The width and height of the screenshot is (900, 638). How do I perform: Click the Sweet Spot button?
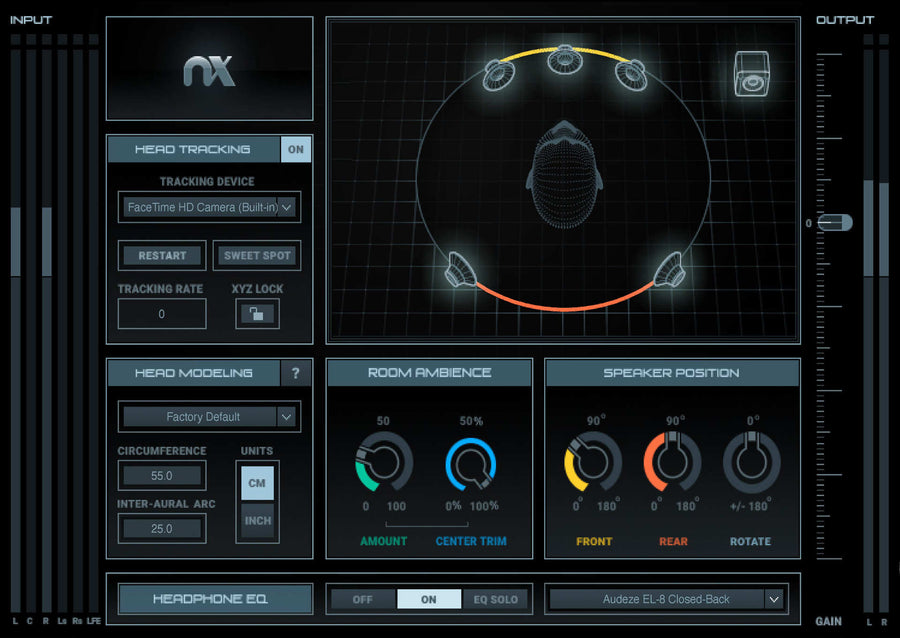click(257, 255)
